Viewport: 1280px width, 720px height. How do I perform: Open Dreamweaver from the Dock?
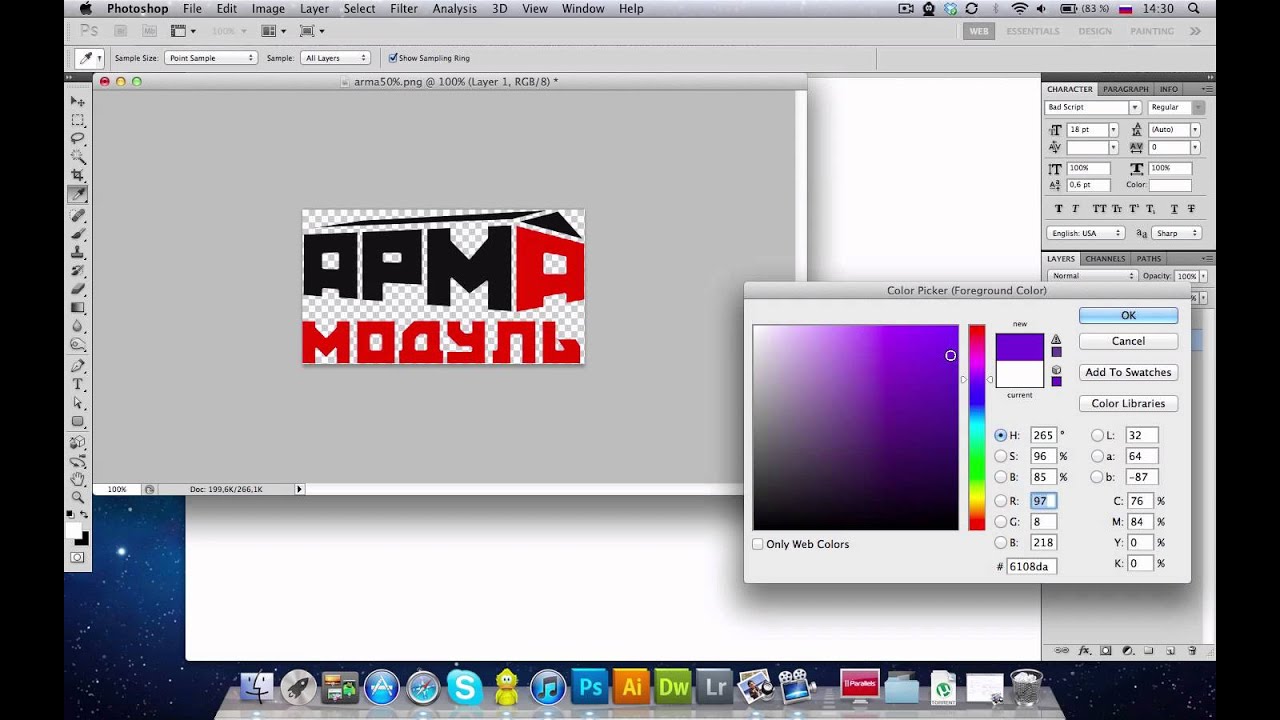pyautogui.click(x=674, y=687)
